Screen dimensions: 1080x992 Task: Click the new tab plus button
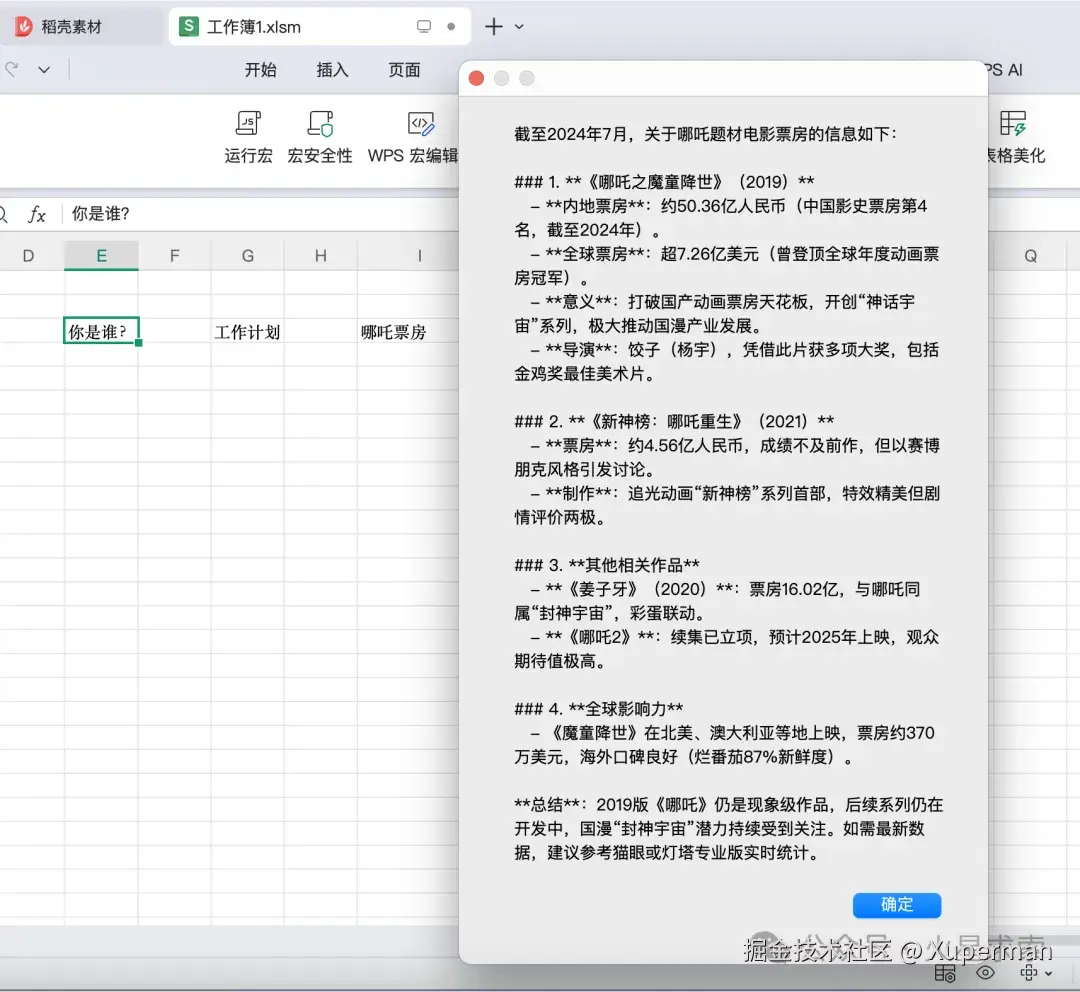(493, 27)
